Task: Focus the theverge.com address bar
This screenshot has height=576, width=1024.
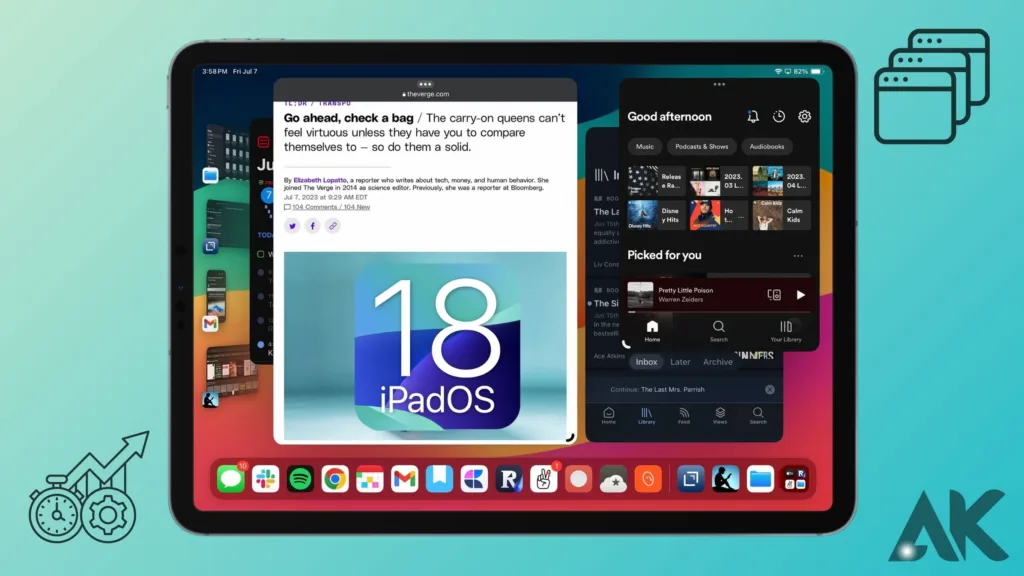Action: (x=425, y=94)
